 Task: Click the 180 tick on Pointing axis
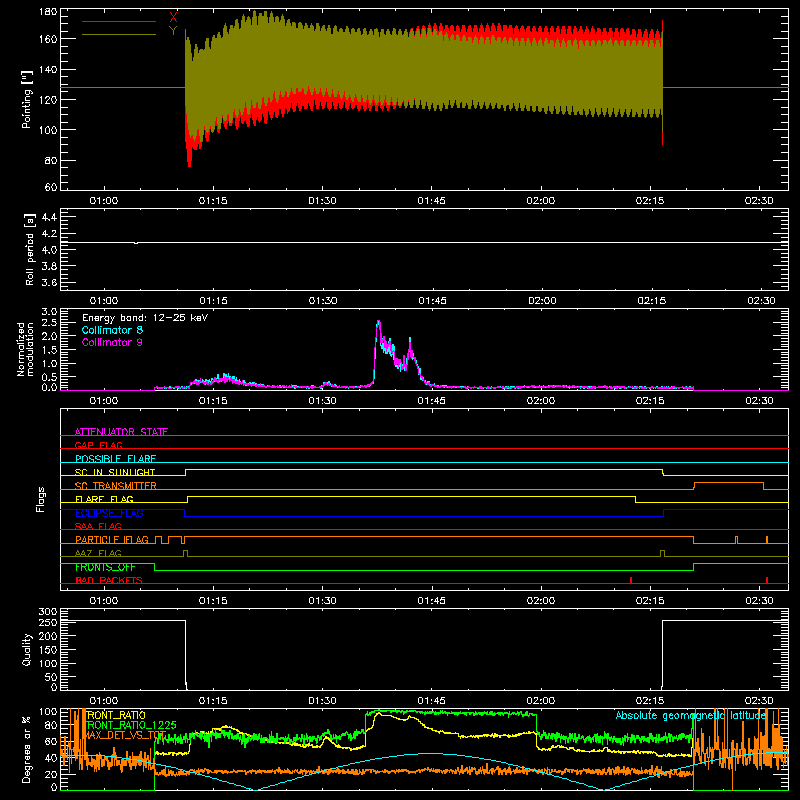(x=48, y=12)
